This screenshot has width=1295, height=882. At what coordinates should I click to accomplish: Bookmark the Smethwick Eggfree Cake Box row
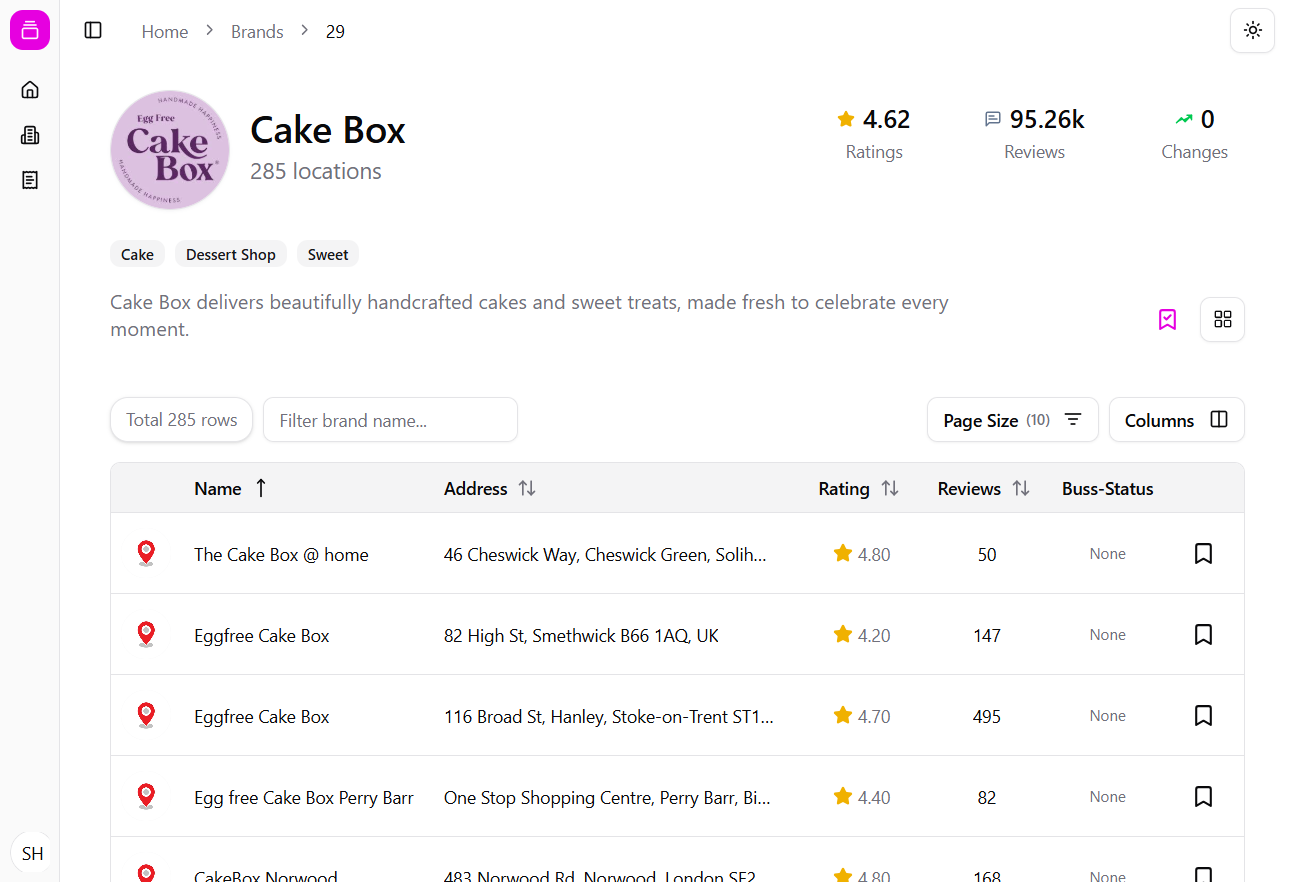(1203, 635)
